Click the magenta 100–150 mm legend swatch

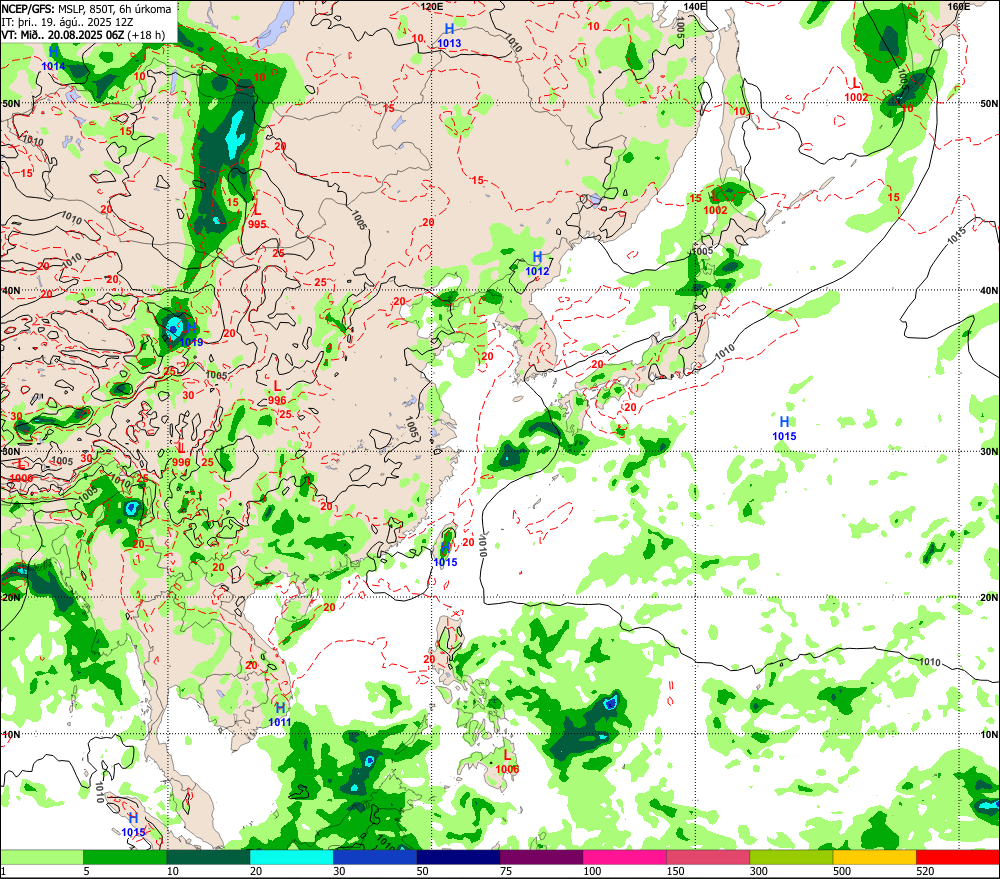click(x=625, y=857)
